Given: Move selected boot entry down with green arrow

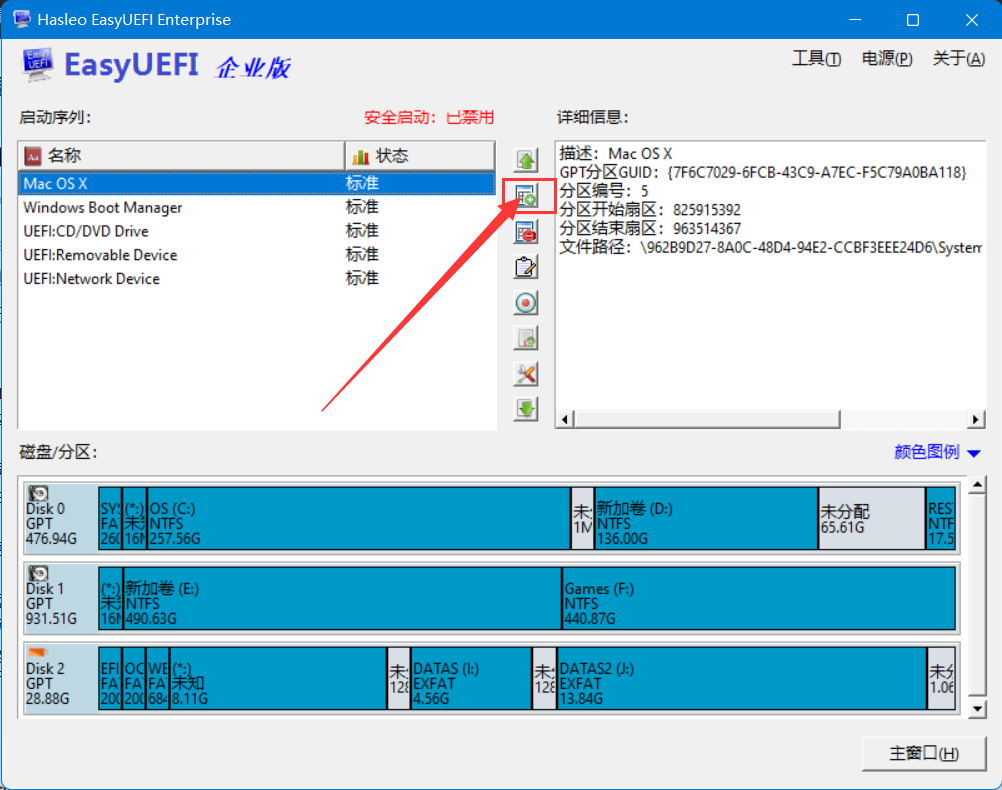Looking at the screenshot, I should (526, 408).
